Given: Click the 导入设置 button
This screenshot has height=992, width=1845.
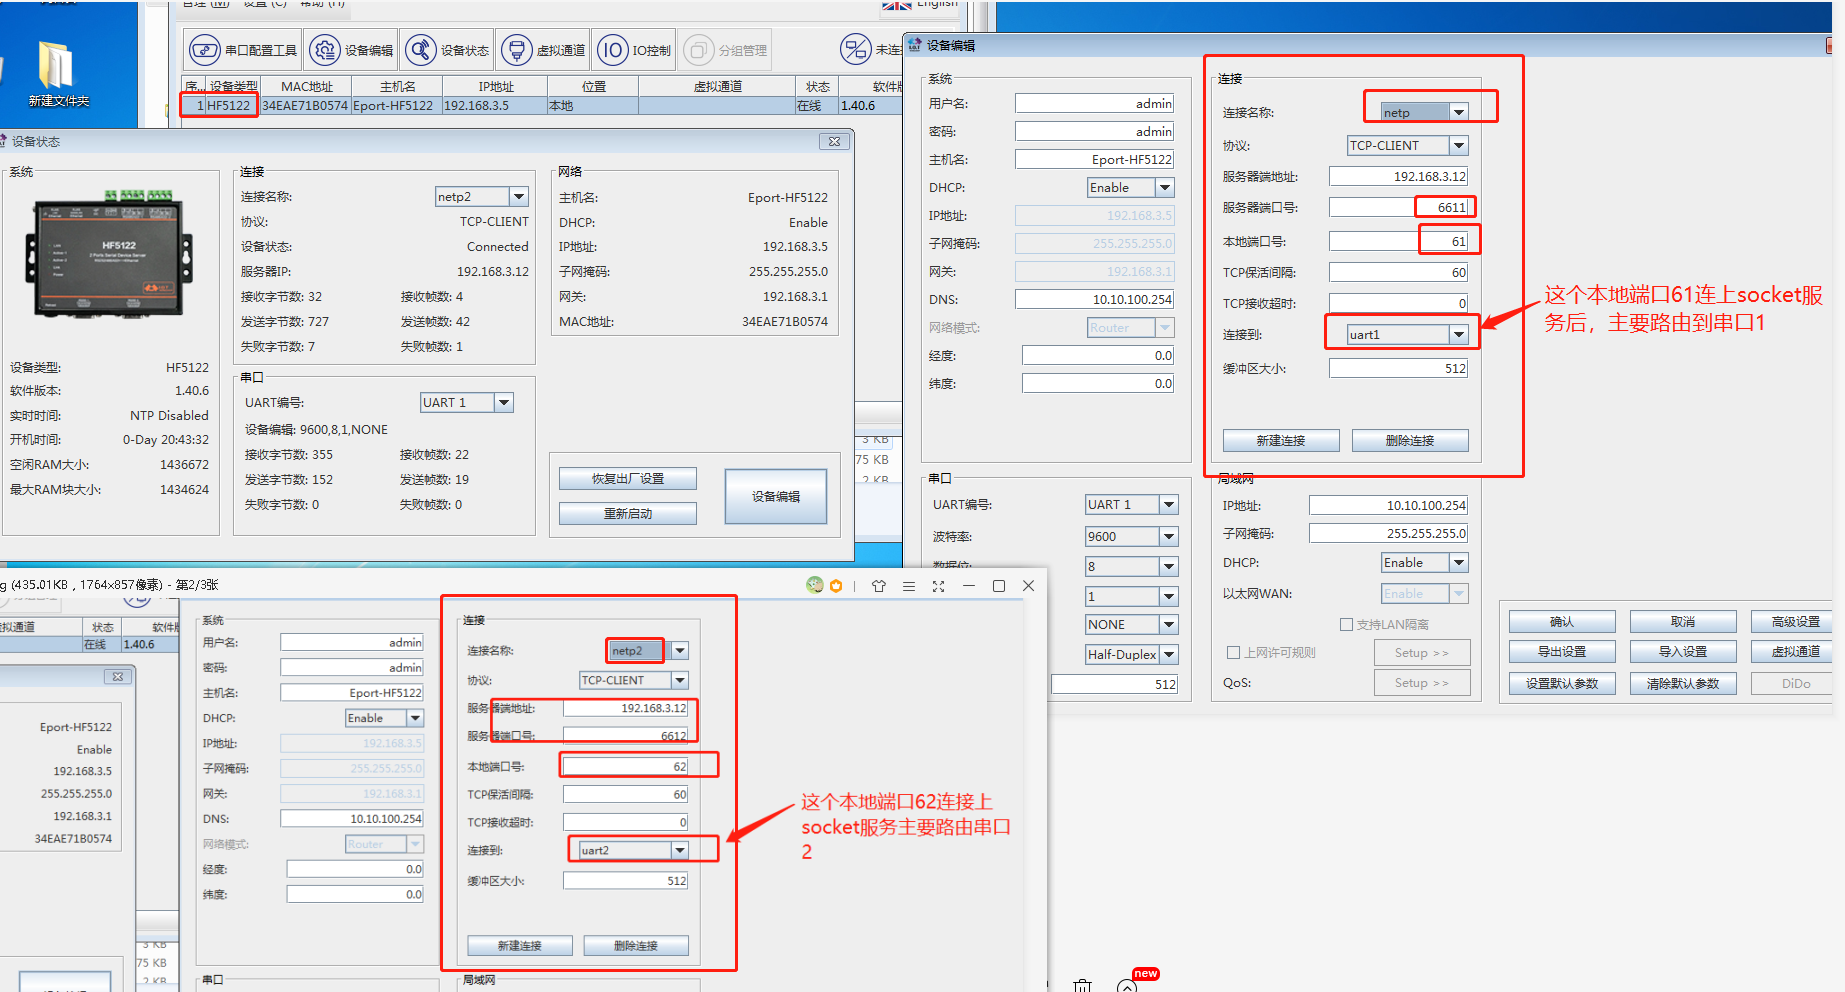Looking at the screenshot, I should 1683,652.
